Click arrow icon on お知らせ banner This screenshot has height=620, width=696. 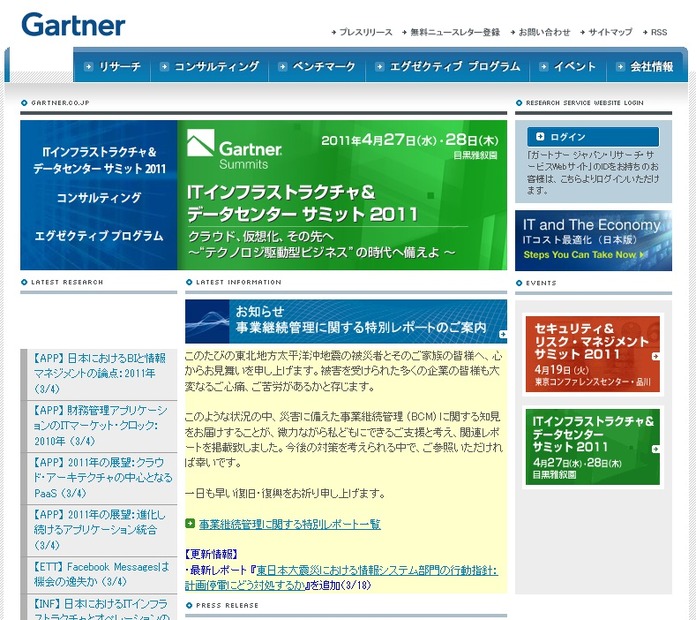[502, 334]
